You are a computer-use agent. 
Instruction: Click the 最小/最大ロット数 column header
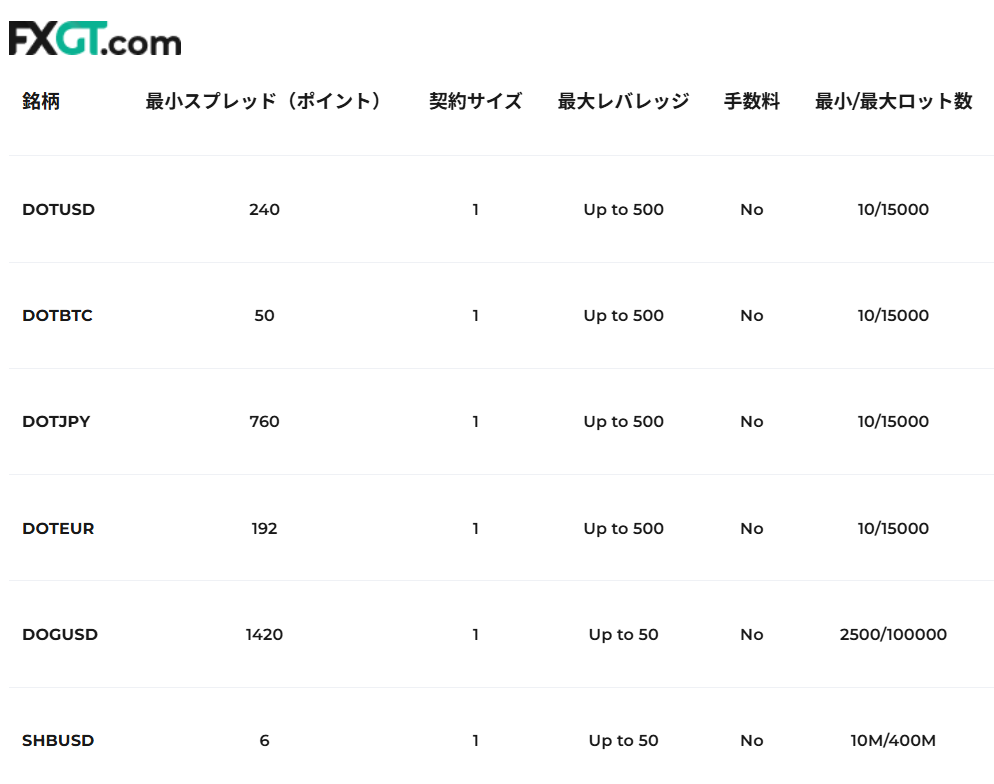[893, 101]
